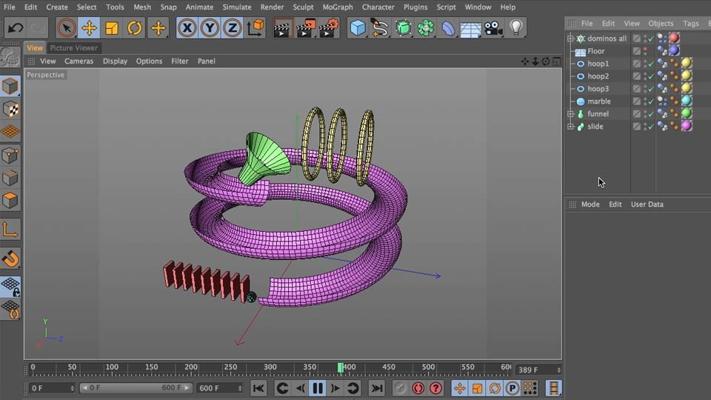Open the MoGraph menu
Screen dimensions: 711x400
coord(337,7)
